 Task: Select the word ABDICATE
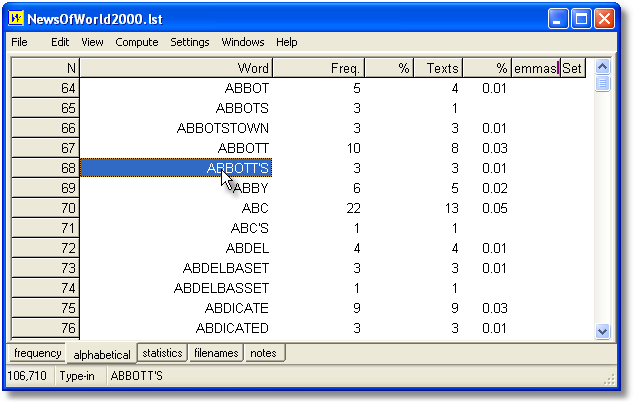pos(237,308)
